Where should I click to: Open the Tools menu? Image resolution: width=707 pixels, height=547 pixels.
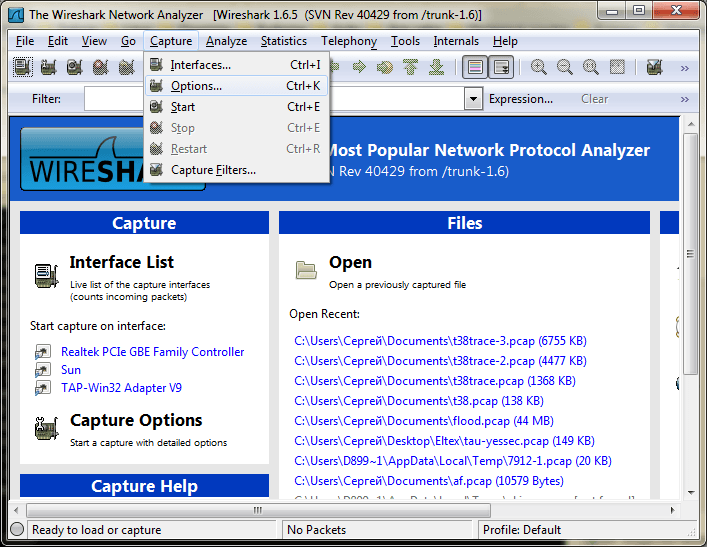405,41
